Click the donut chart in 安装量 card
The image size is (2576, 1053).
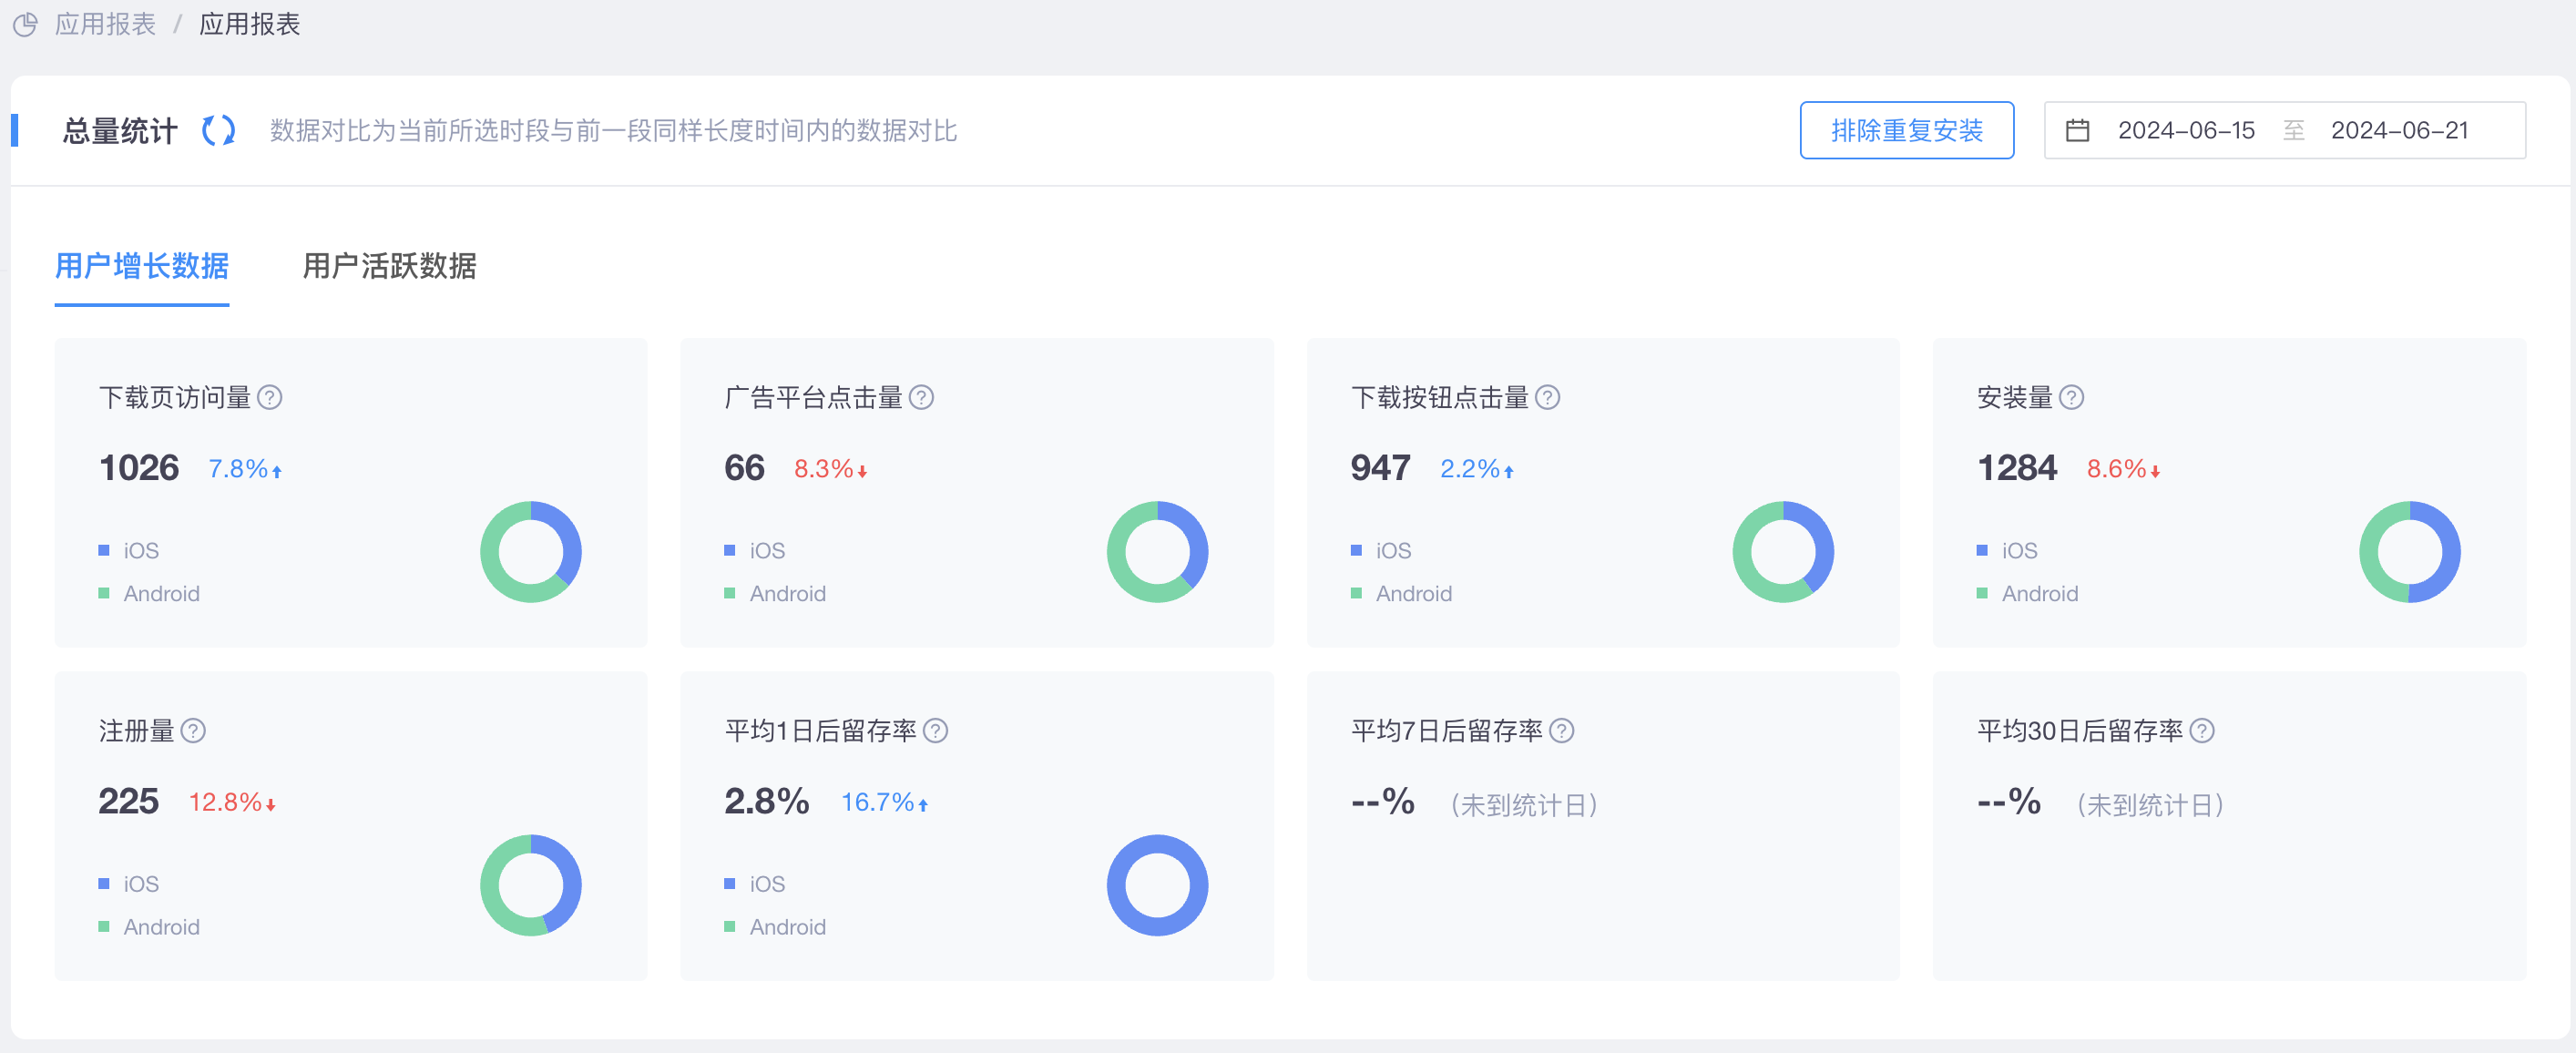[2409, 551]
